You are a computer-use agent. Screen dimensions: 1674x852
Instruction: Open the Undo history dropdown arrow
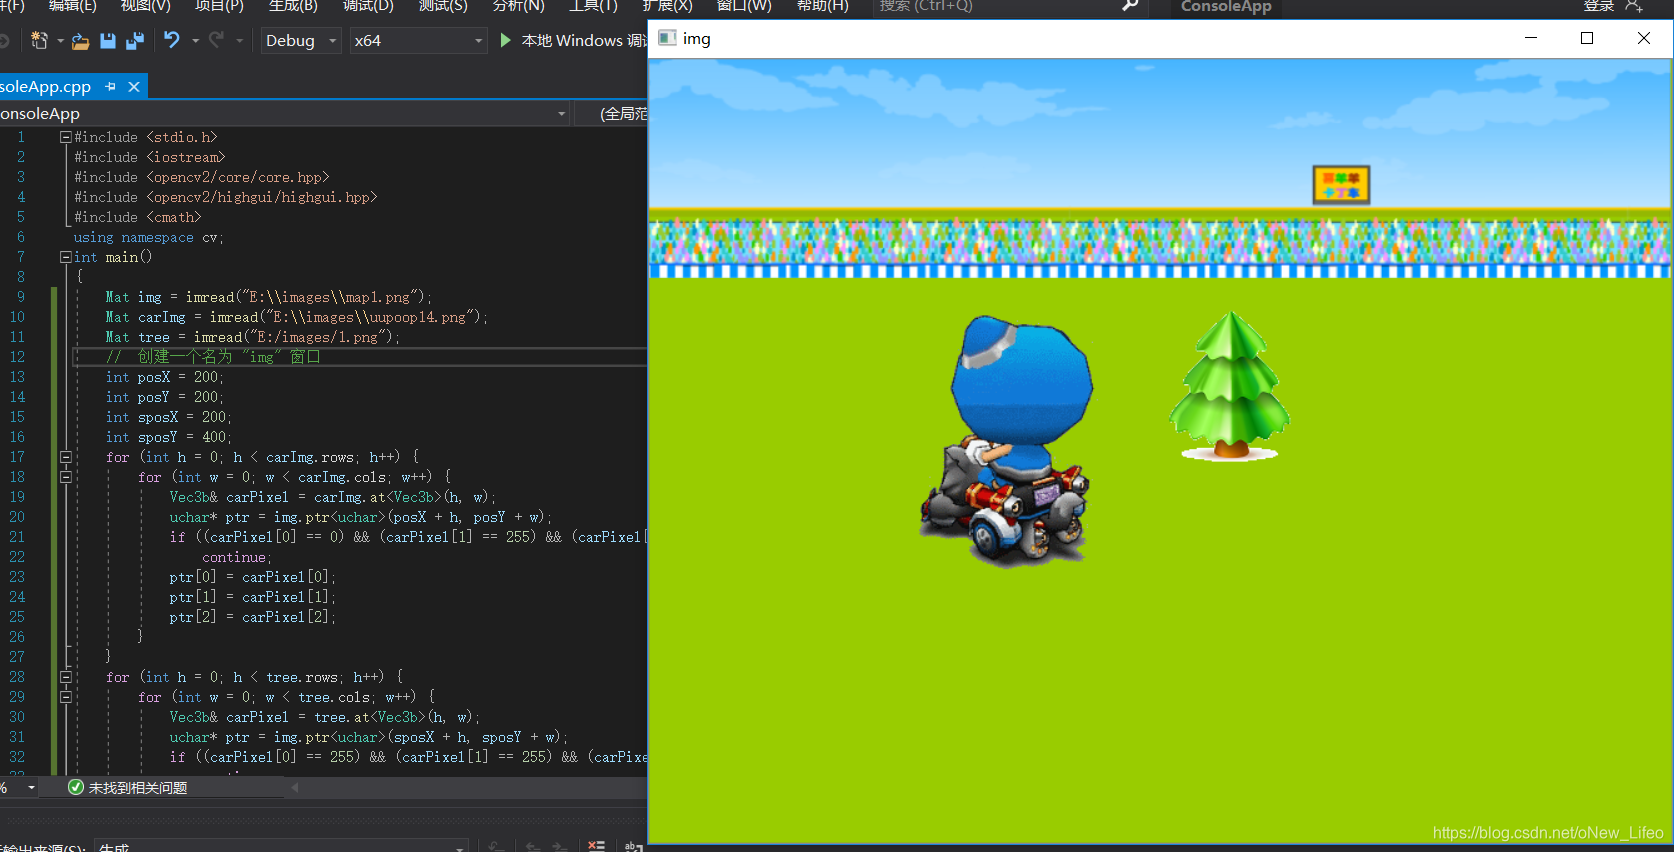[x=195, y=41]
